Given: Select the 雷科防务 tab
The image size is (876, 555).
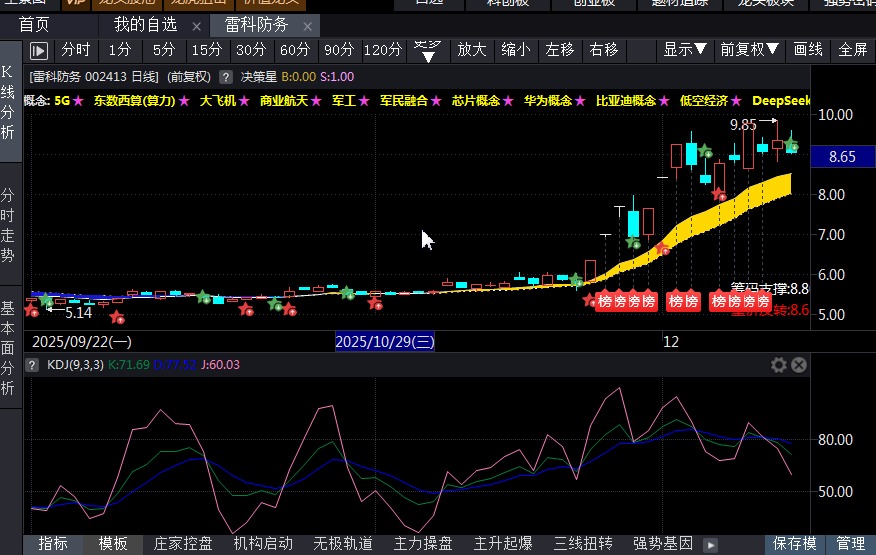Looking at the screenshot, I should (256, 25).
